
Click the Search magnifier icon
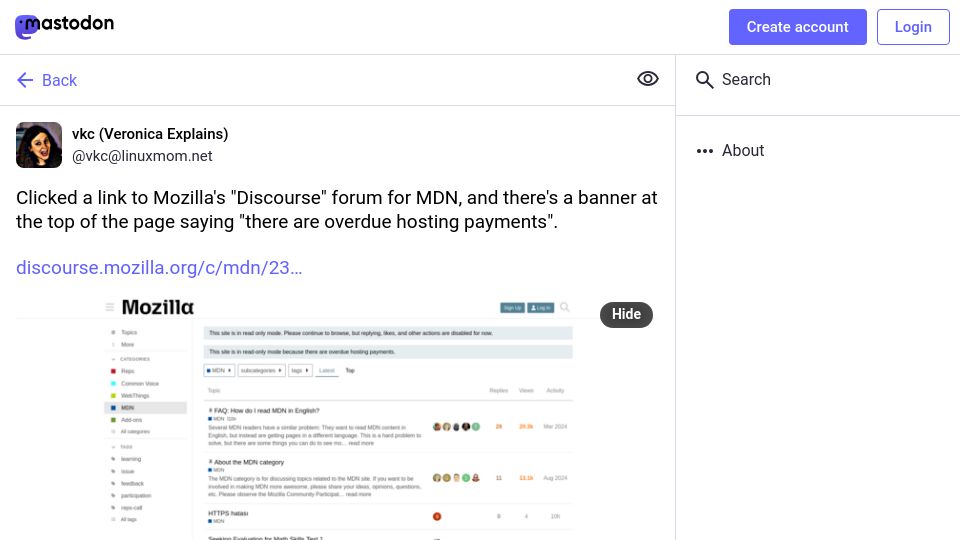704,80
